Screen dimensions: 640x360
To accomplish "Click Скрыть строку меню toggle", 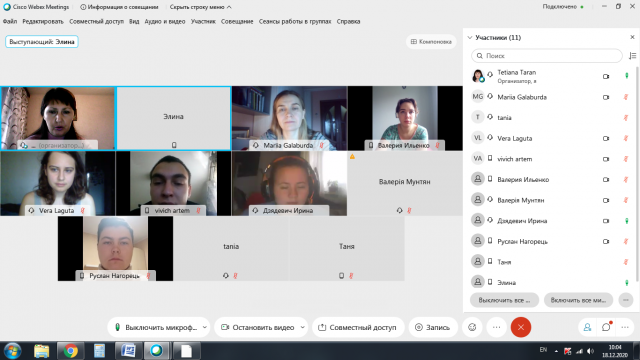I will [x=200, y=7].
